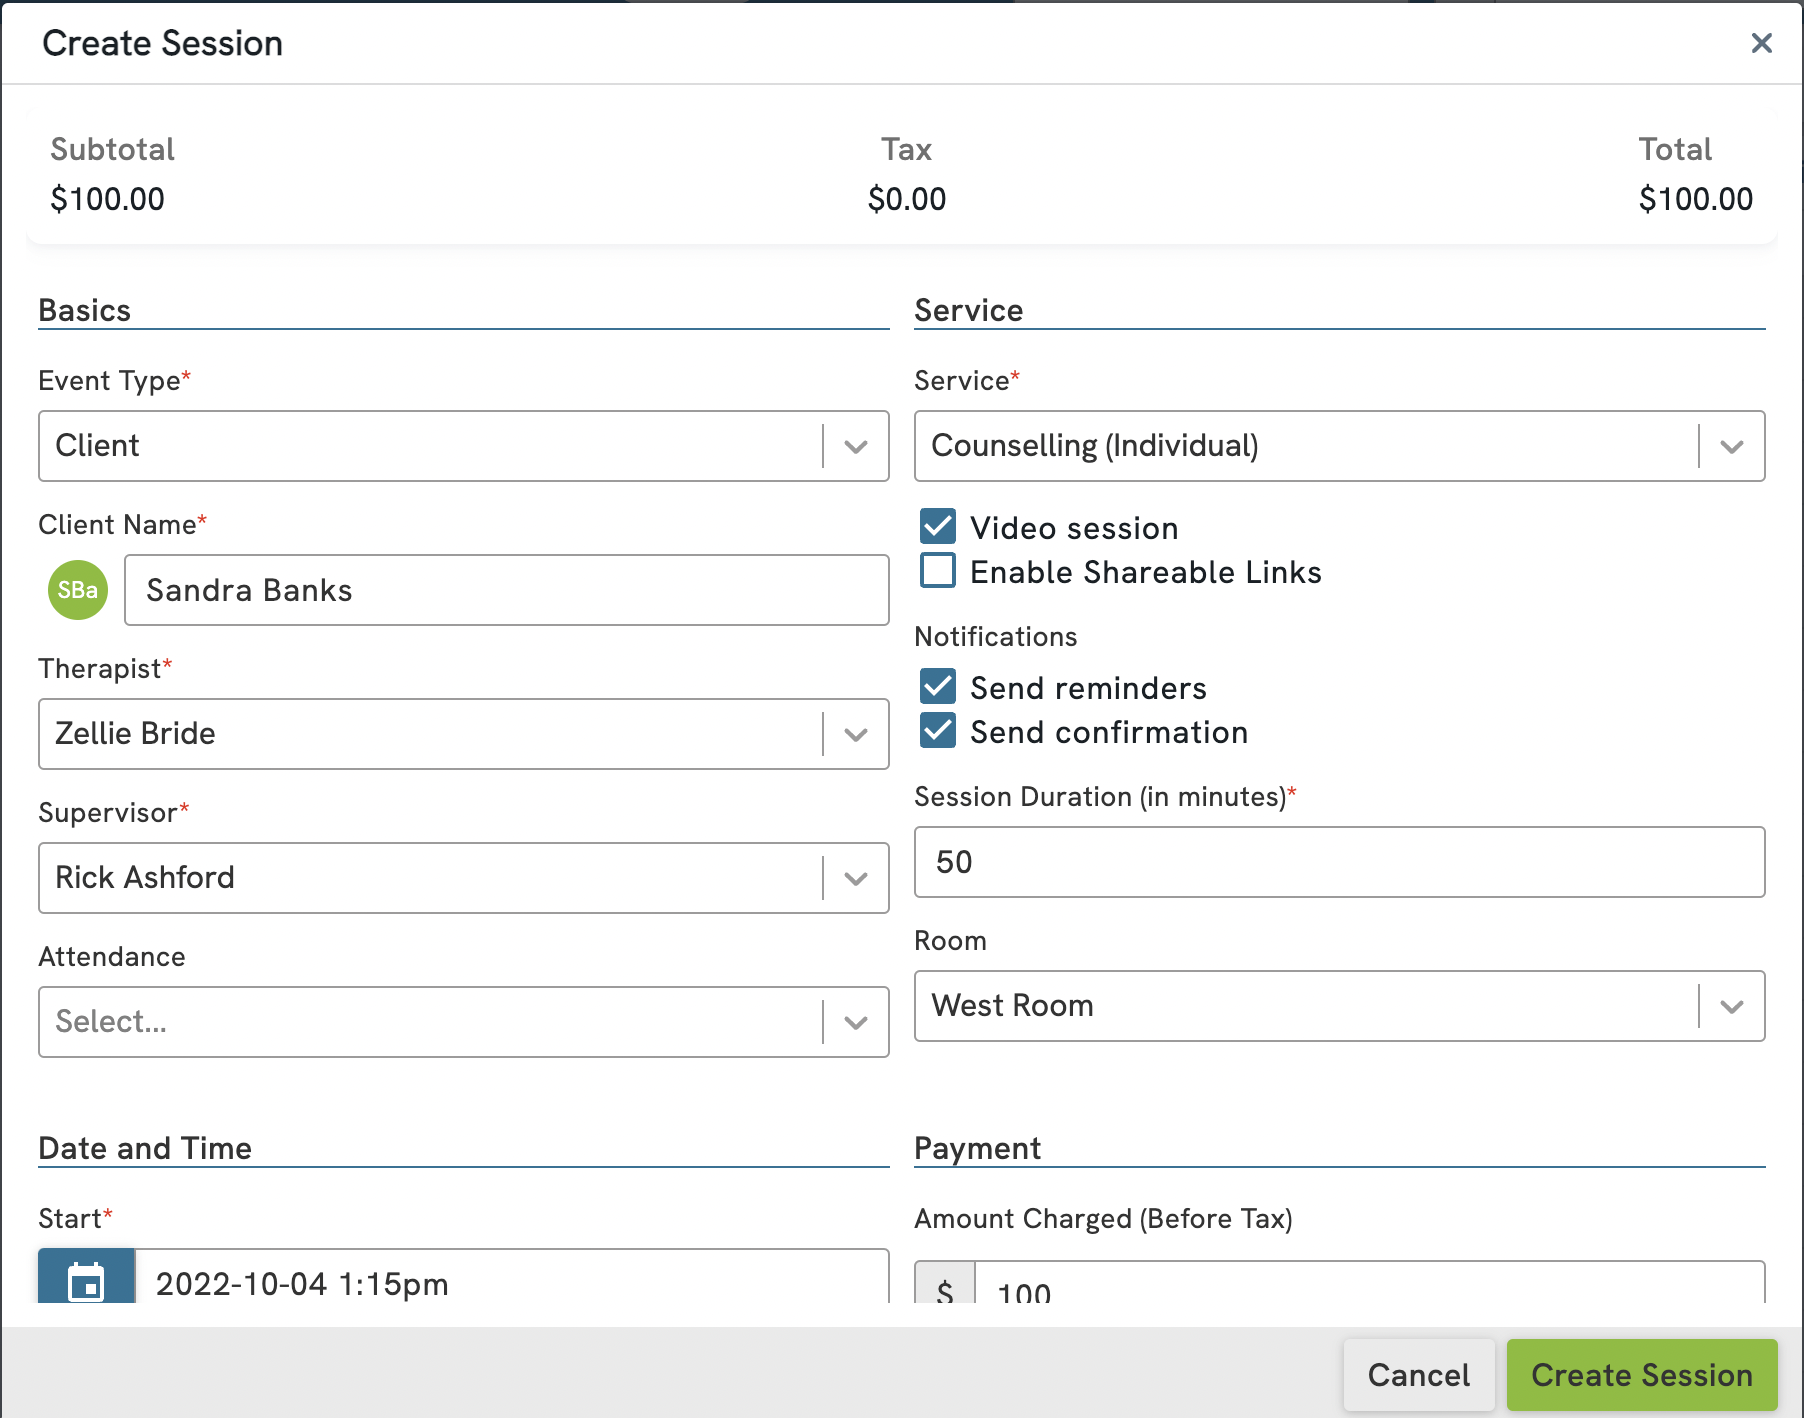Open the Event Type dropdown
This screenshot has height=1418, width=1804.
[854, 447]
